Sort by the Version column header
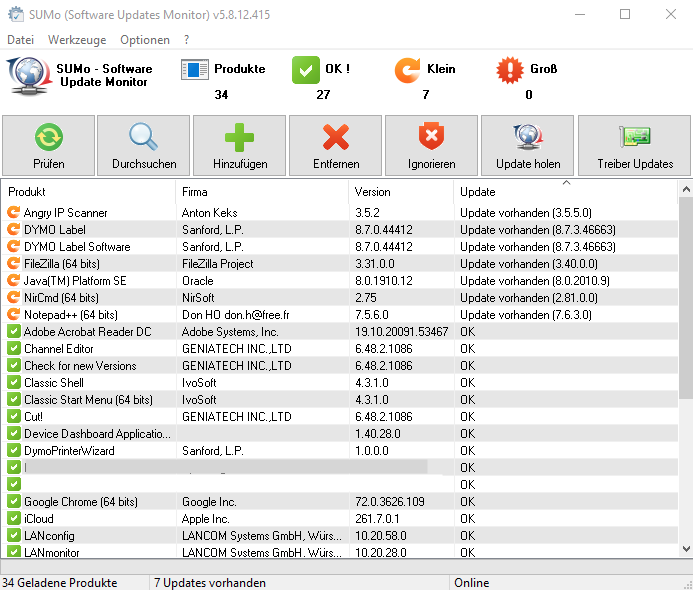Image resolution: width=693 pixels, height=590 pixels. [x=401, y=192]
